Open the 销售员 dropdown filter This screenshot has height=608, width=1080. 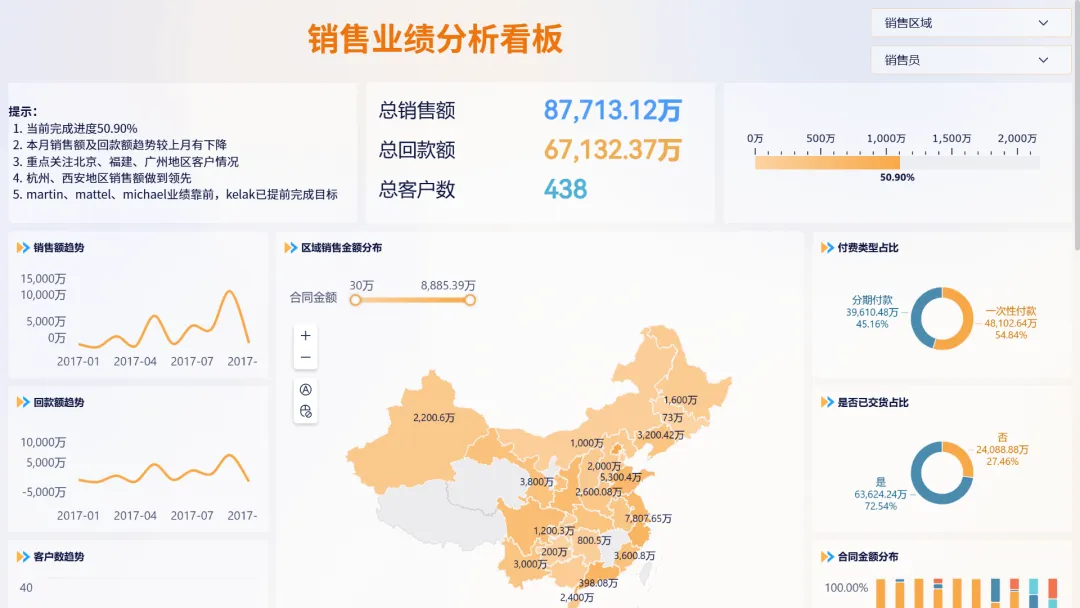coord(970,60)
